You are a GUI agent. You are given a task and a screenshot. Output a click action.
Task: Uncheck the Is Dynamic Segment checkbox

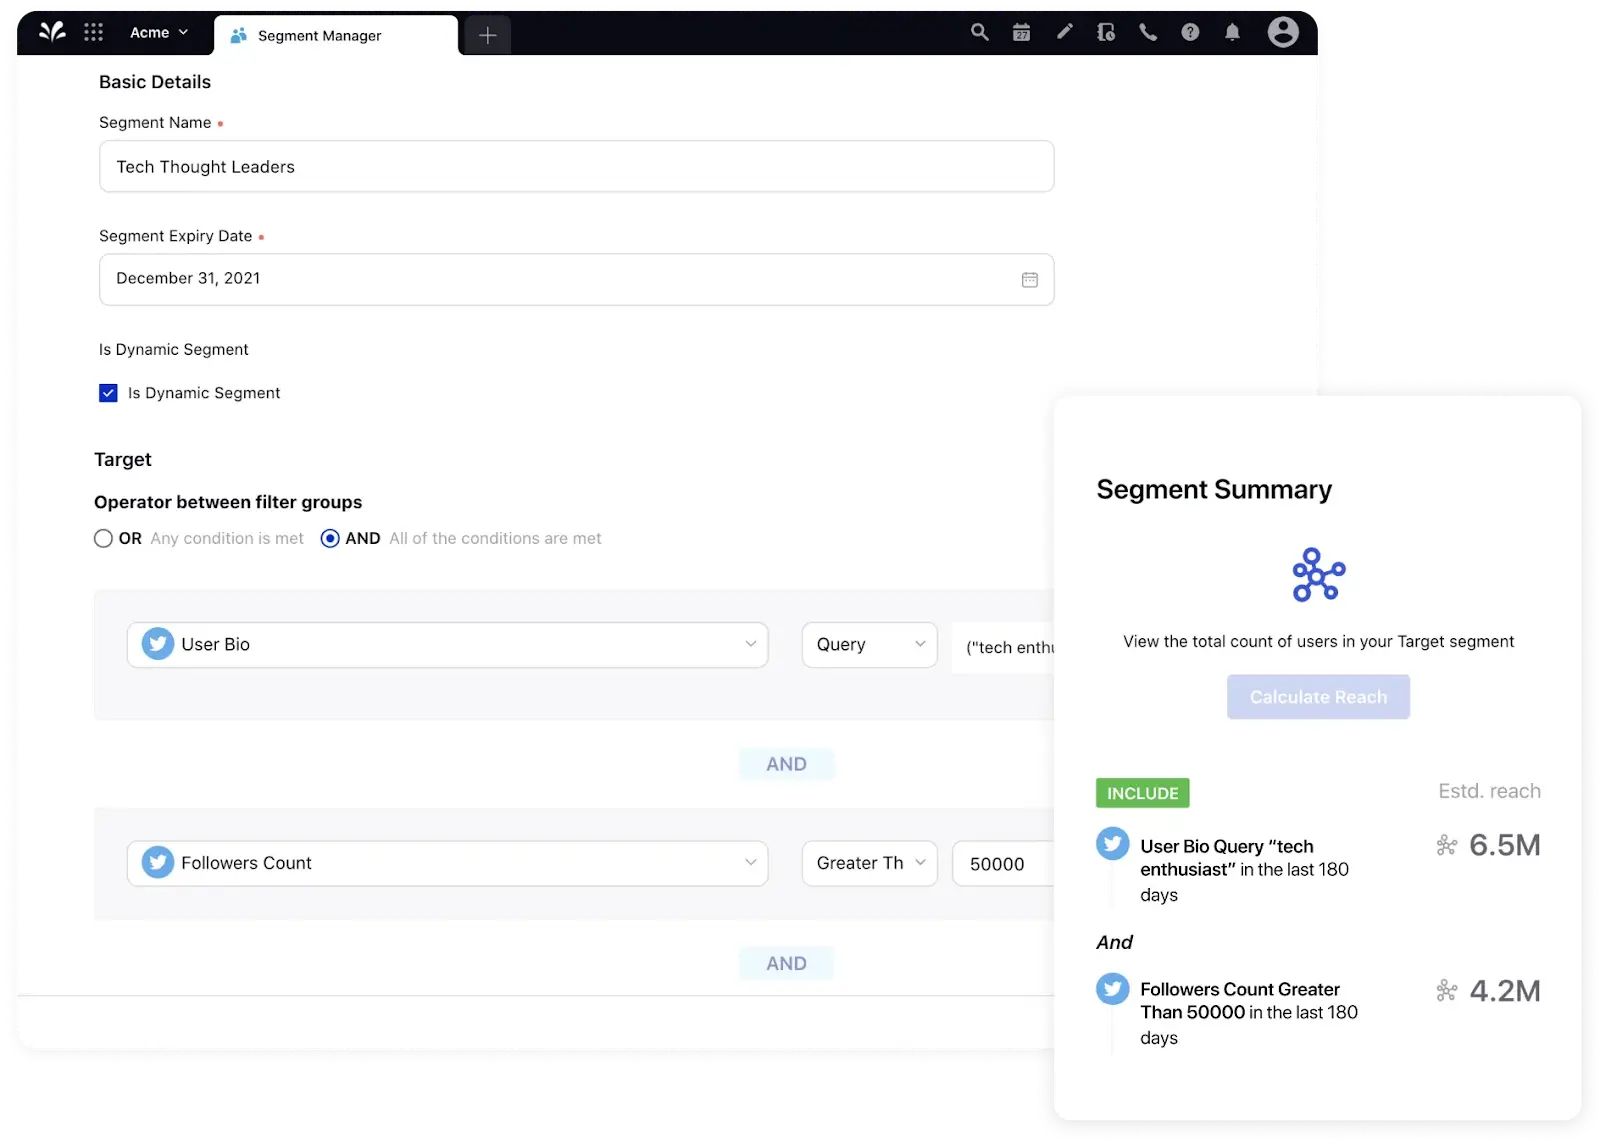click(x=107, y=392)
